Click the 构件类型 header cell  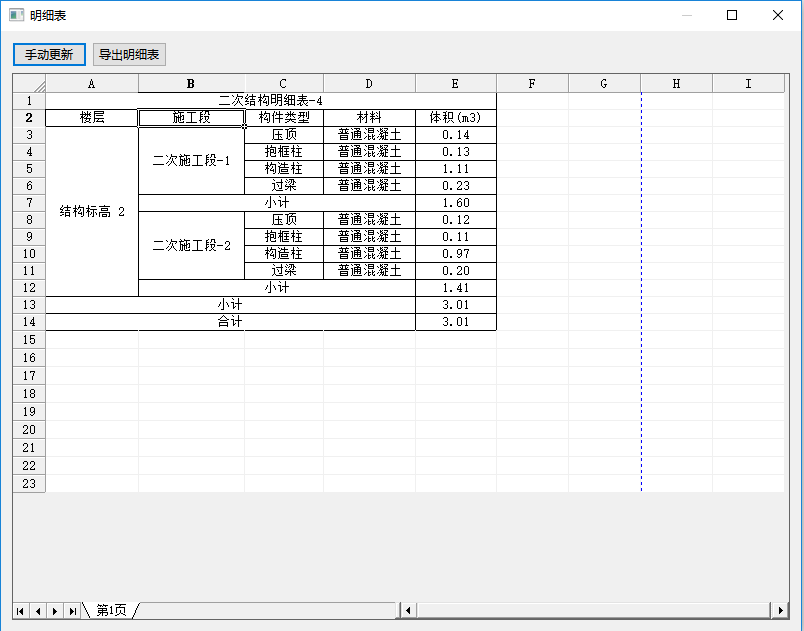coord(284,118)
